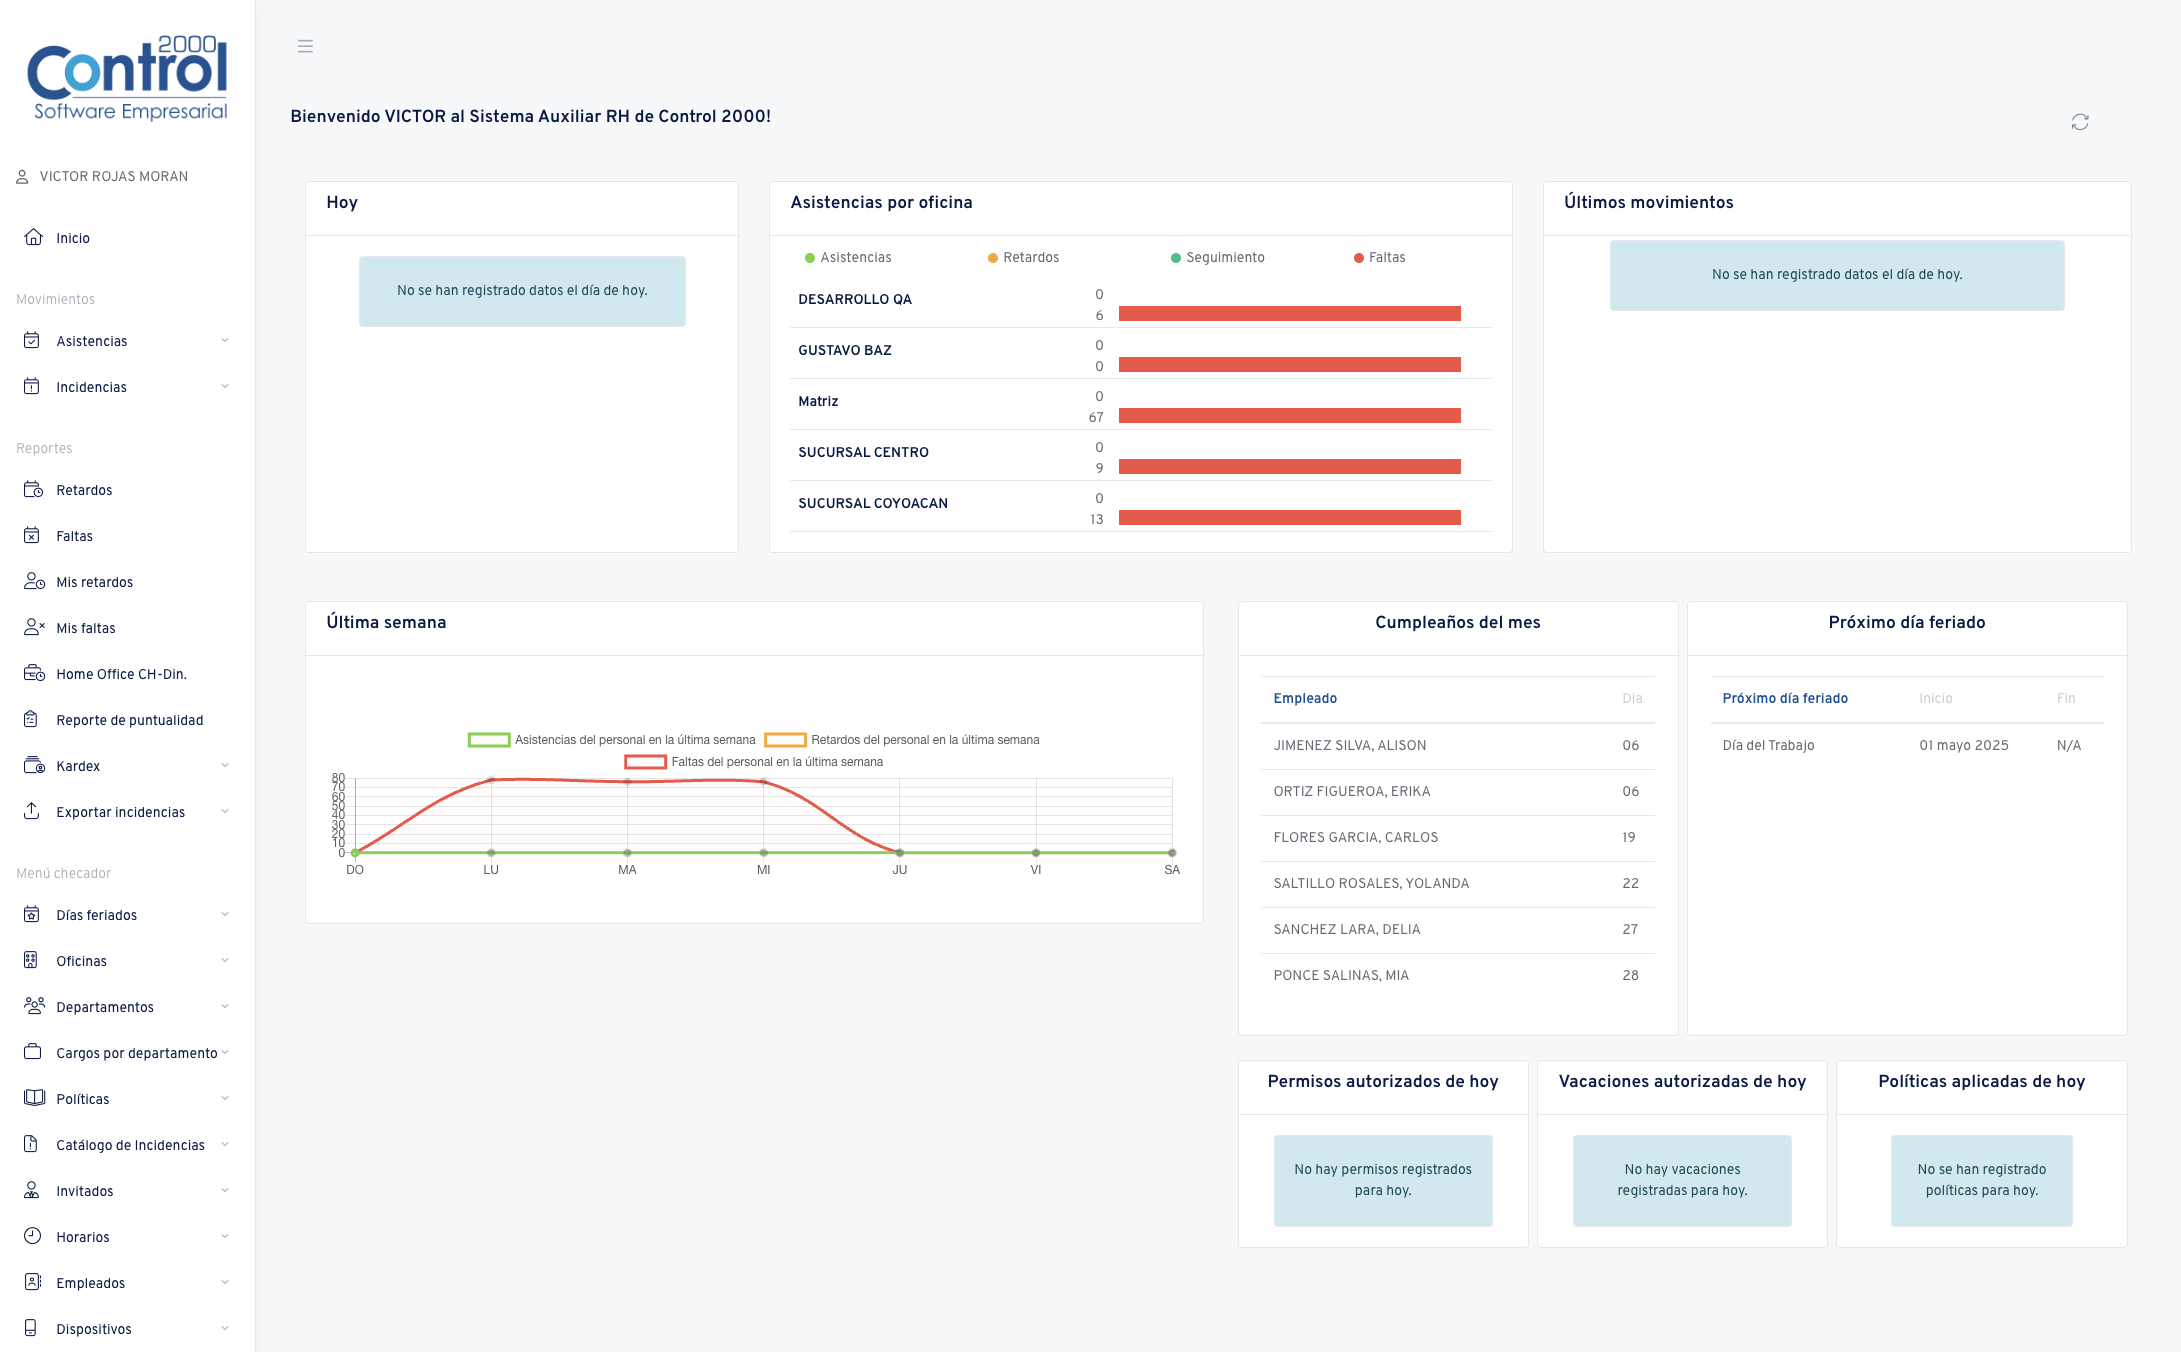Click the Reporte de puntualidad icon
2181x1352 pixels.
[31, 719]
